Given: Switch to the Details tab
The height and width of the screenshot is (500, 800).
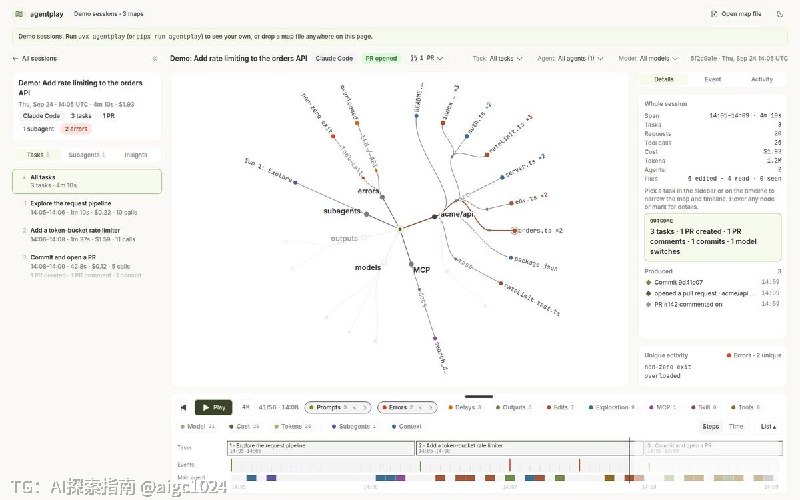Looking at the screenshot, I should [664, 80].
